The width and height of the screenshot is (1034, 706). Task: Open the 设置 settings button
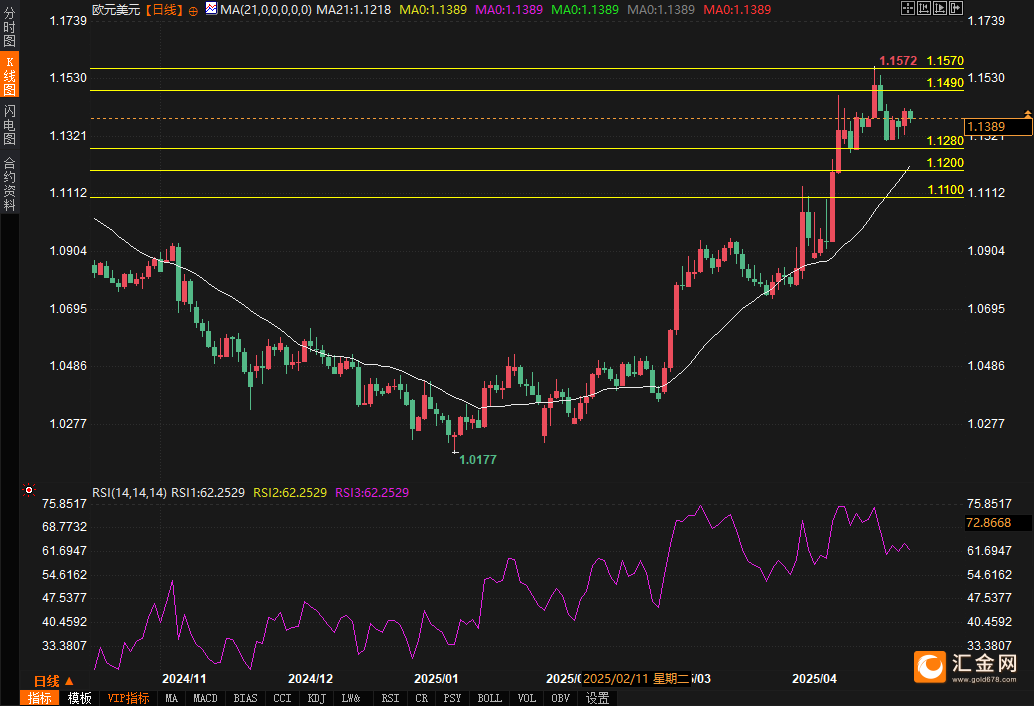598,698
